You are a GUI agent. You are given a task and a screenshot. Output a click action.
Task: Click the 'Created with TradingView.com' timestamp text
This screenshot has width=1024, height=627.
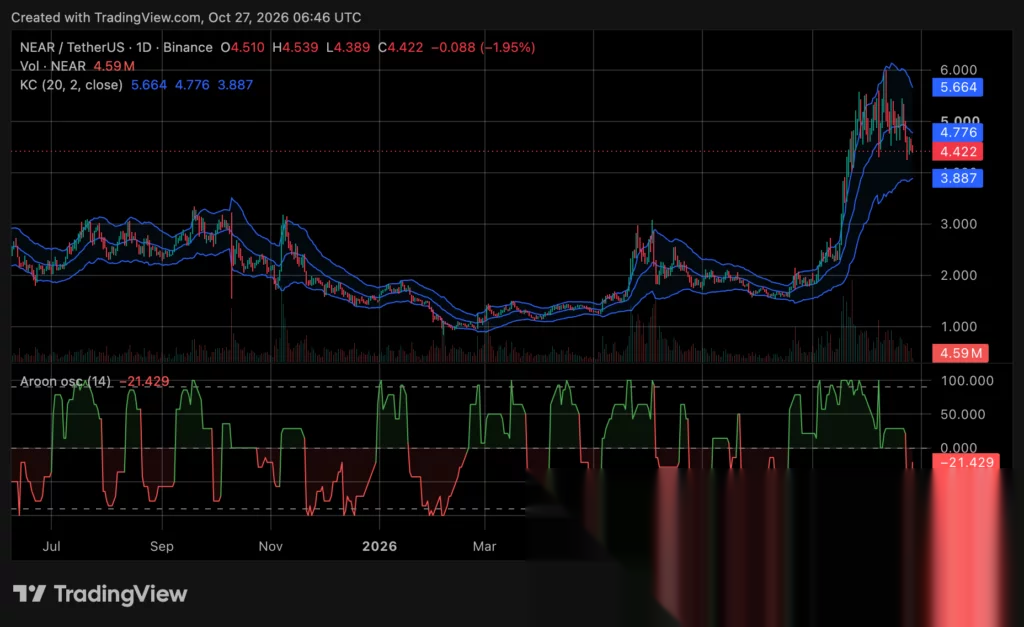[186, 18]
